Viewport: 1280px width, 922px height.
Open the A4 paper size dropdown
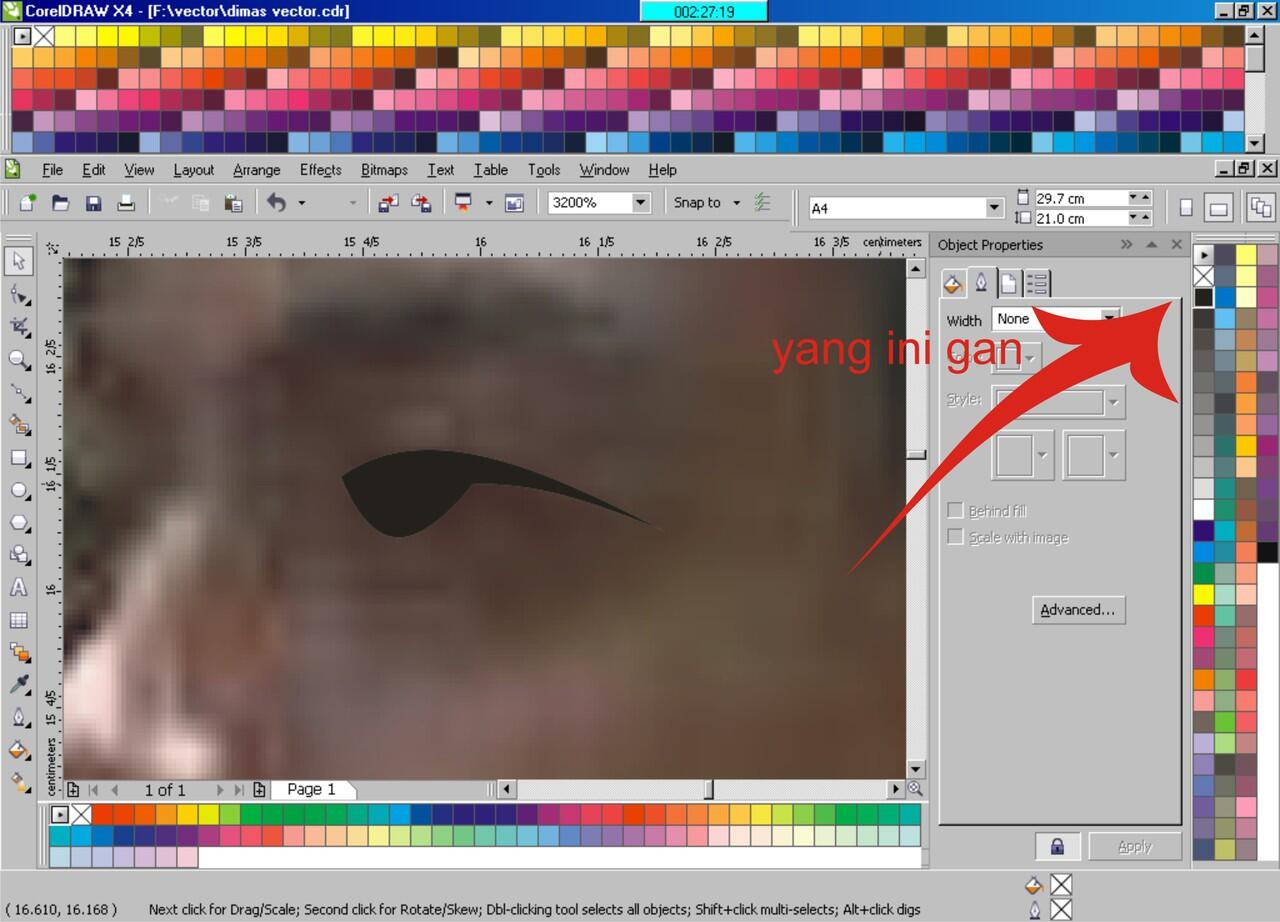pyautogui.click(x=994, y=208)
